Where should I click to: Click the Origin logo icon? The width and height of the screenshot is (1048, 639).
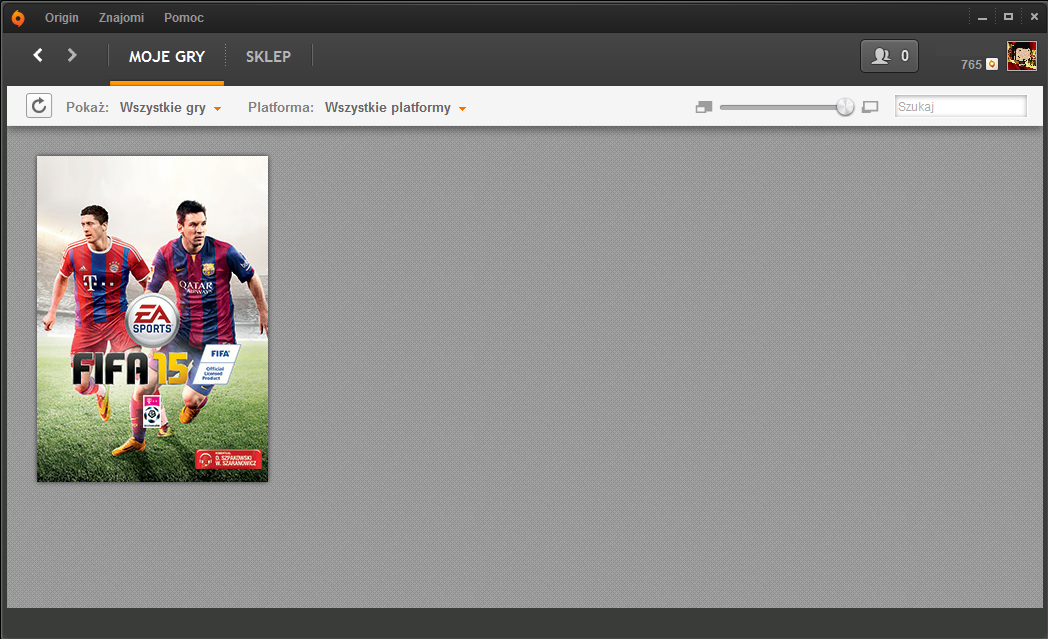(x=18, y=18)
